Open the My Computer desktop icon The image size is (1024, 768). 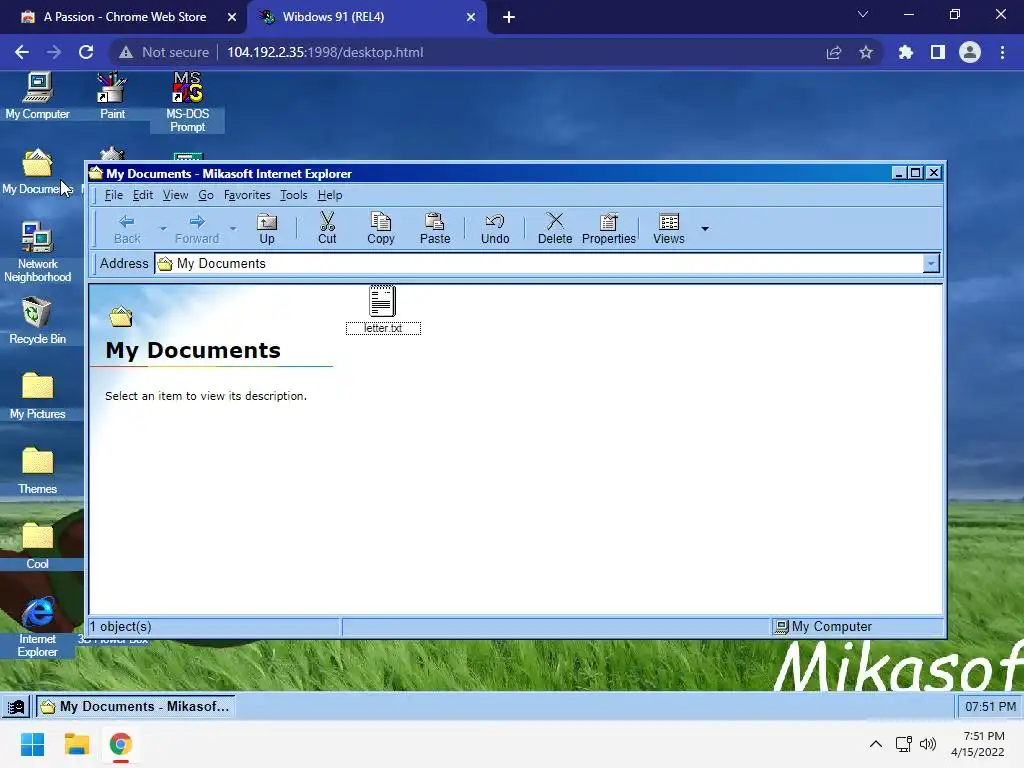(37, 96)
